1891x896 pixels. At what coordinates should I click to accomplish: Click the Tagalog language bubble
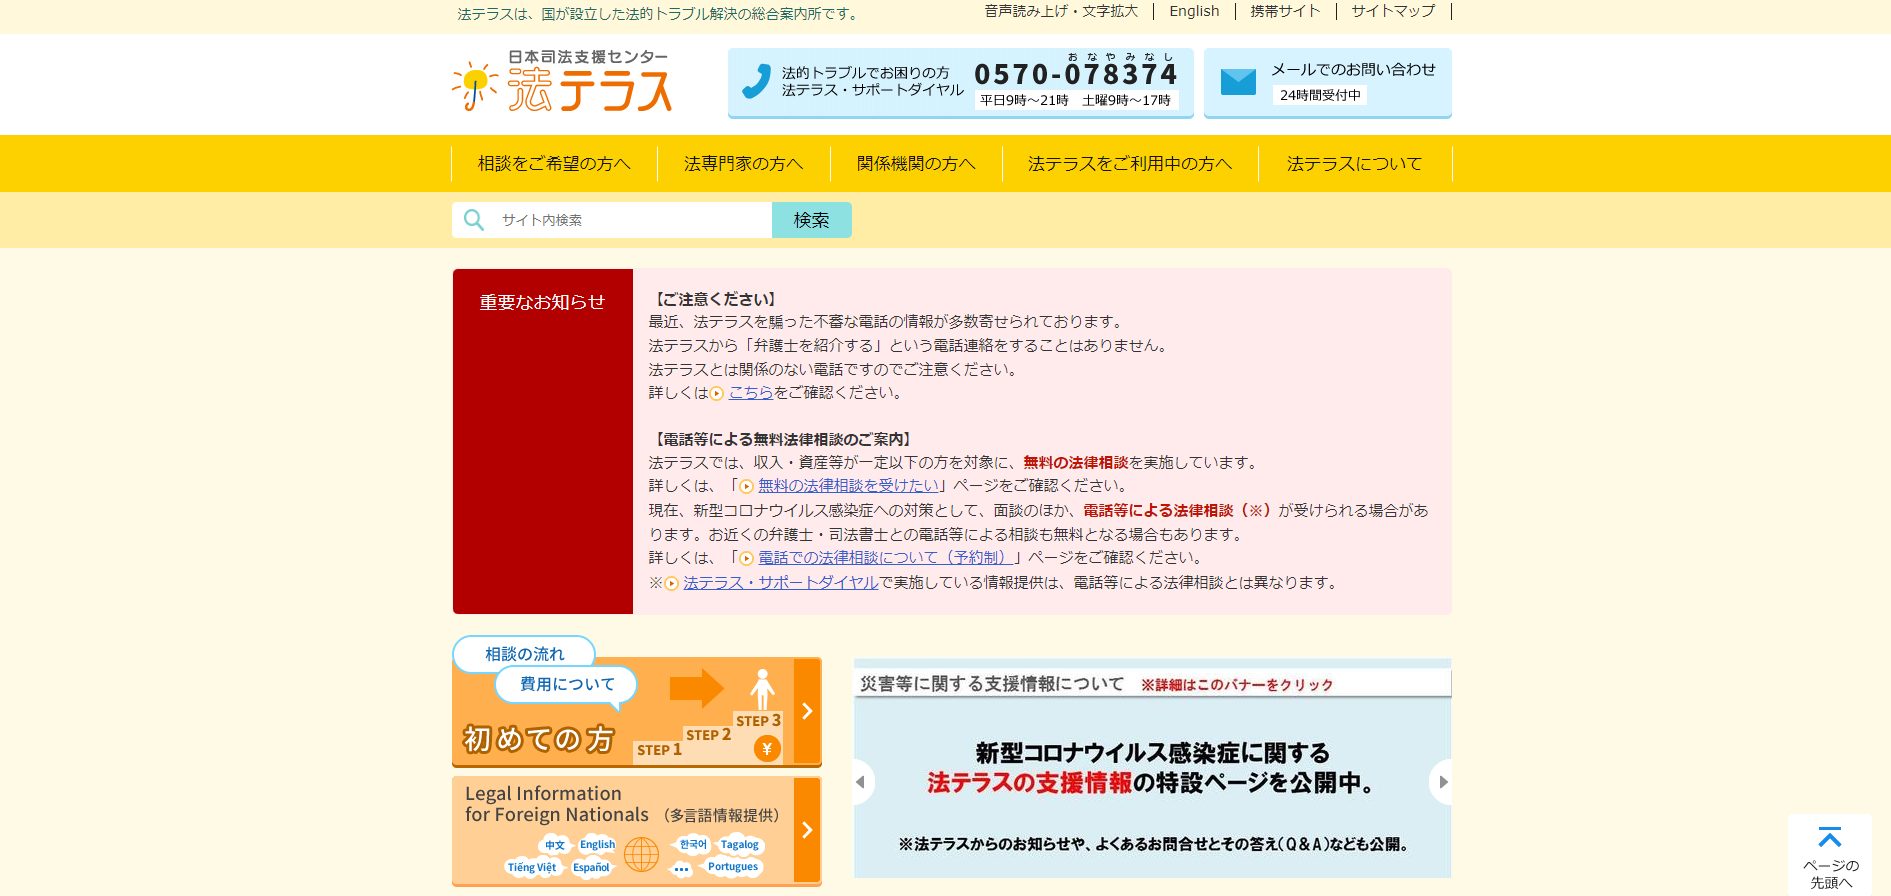coord(739,845)
